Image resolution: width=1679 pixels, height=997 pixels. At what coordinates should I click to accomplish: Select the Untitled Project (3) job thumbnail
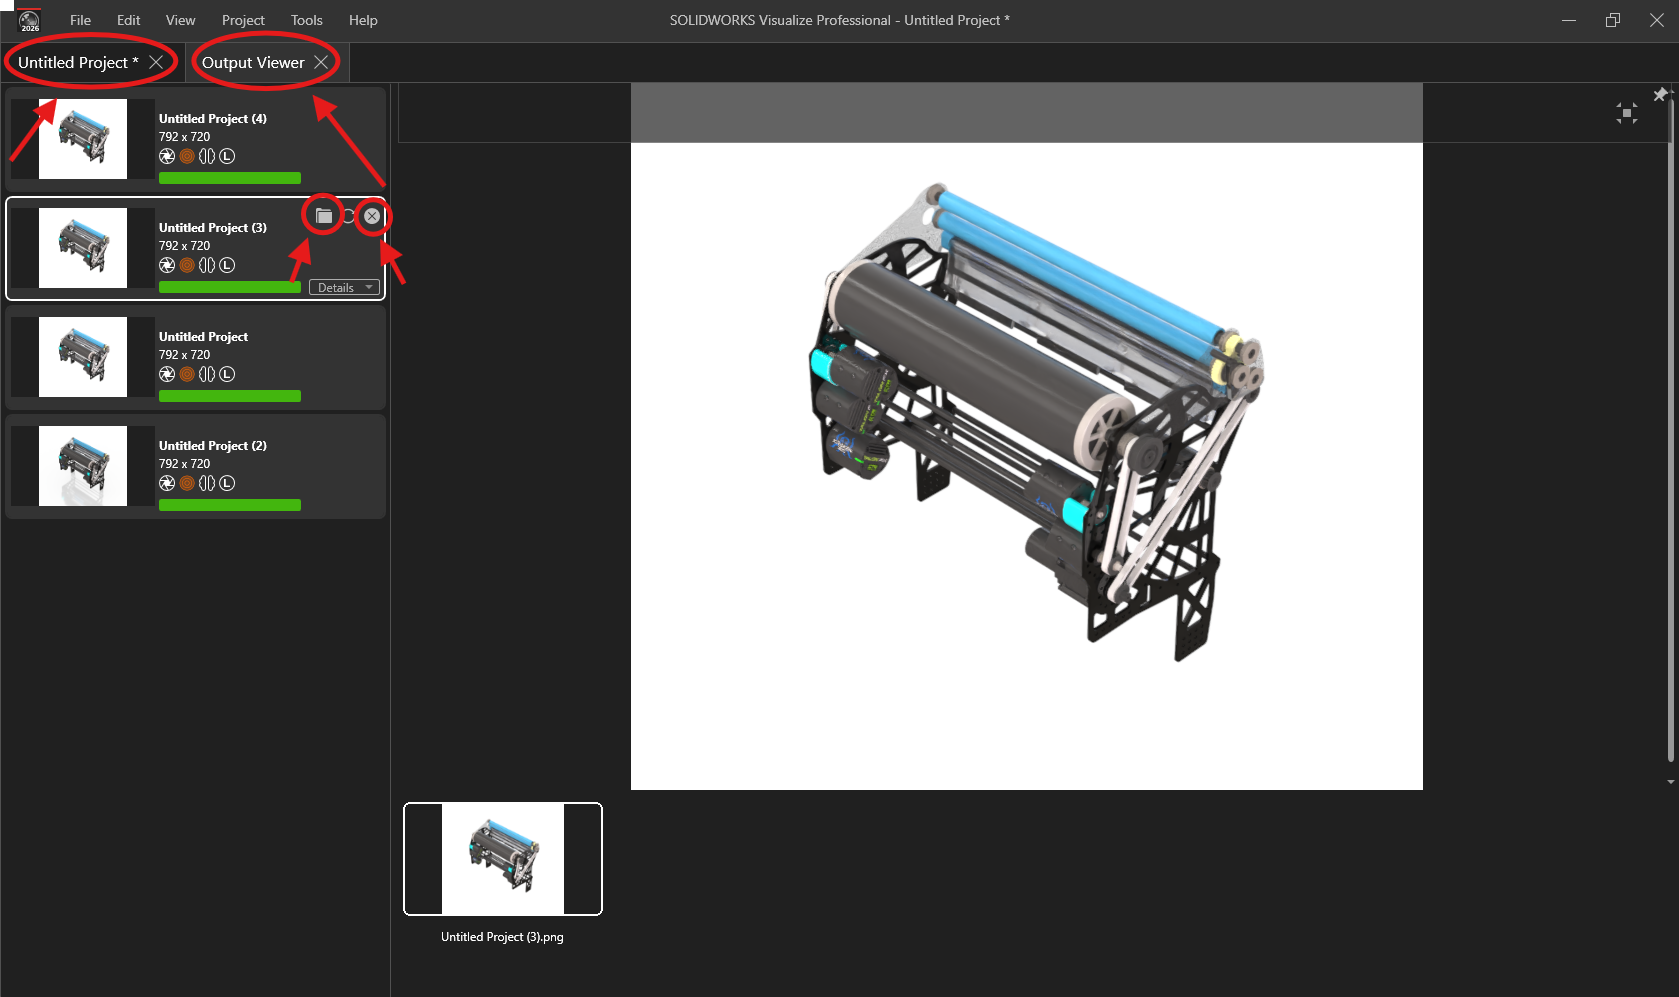(83, 248)
